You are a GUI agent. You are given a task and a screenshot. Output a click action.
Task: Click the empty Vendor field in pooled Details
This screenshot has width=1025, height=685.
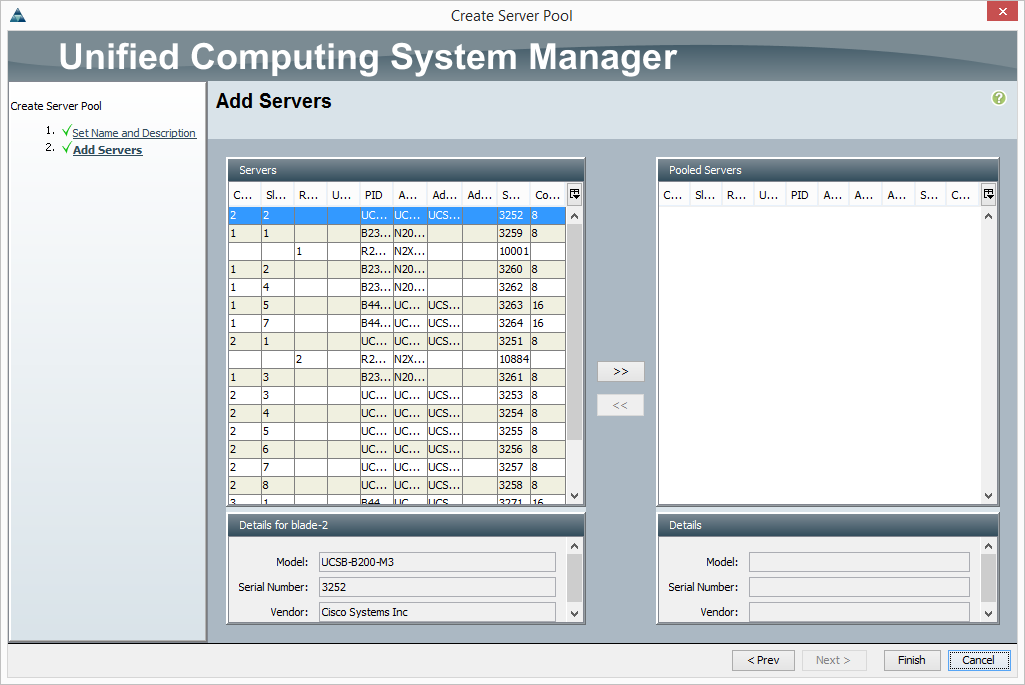tap(859, 612)
